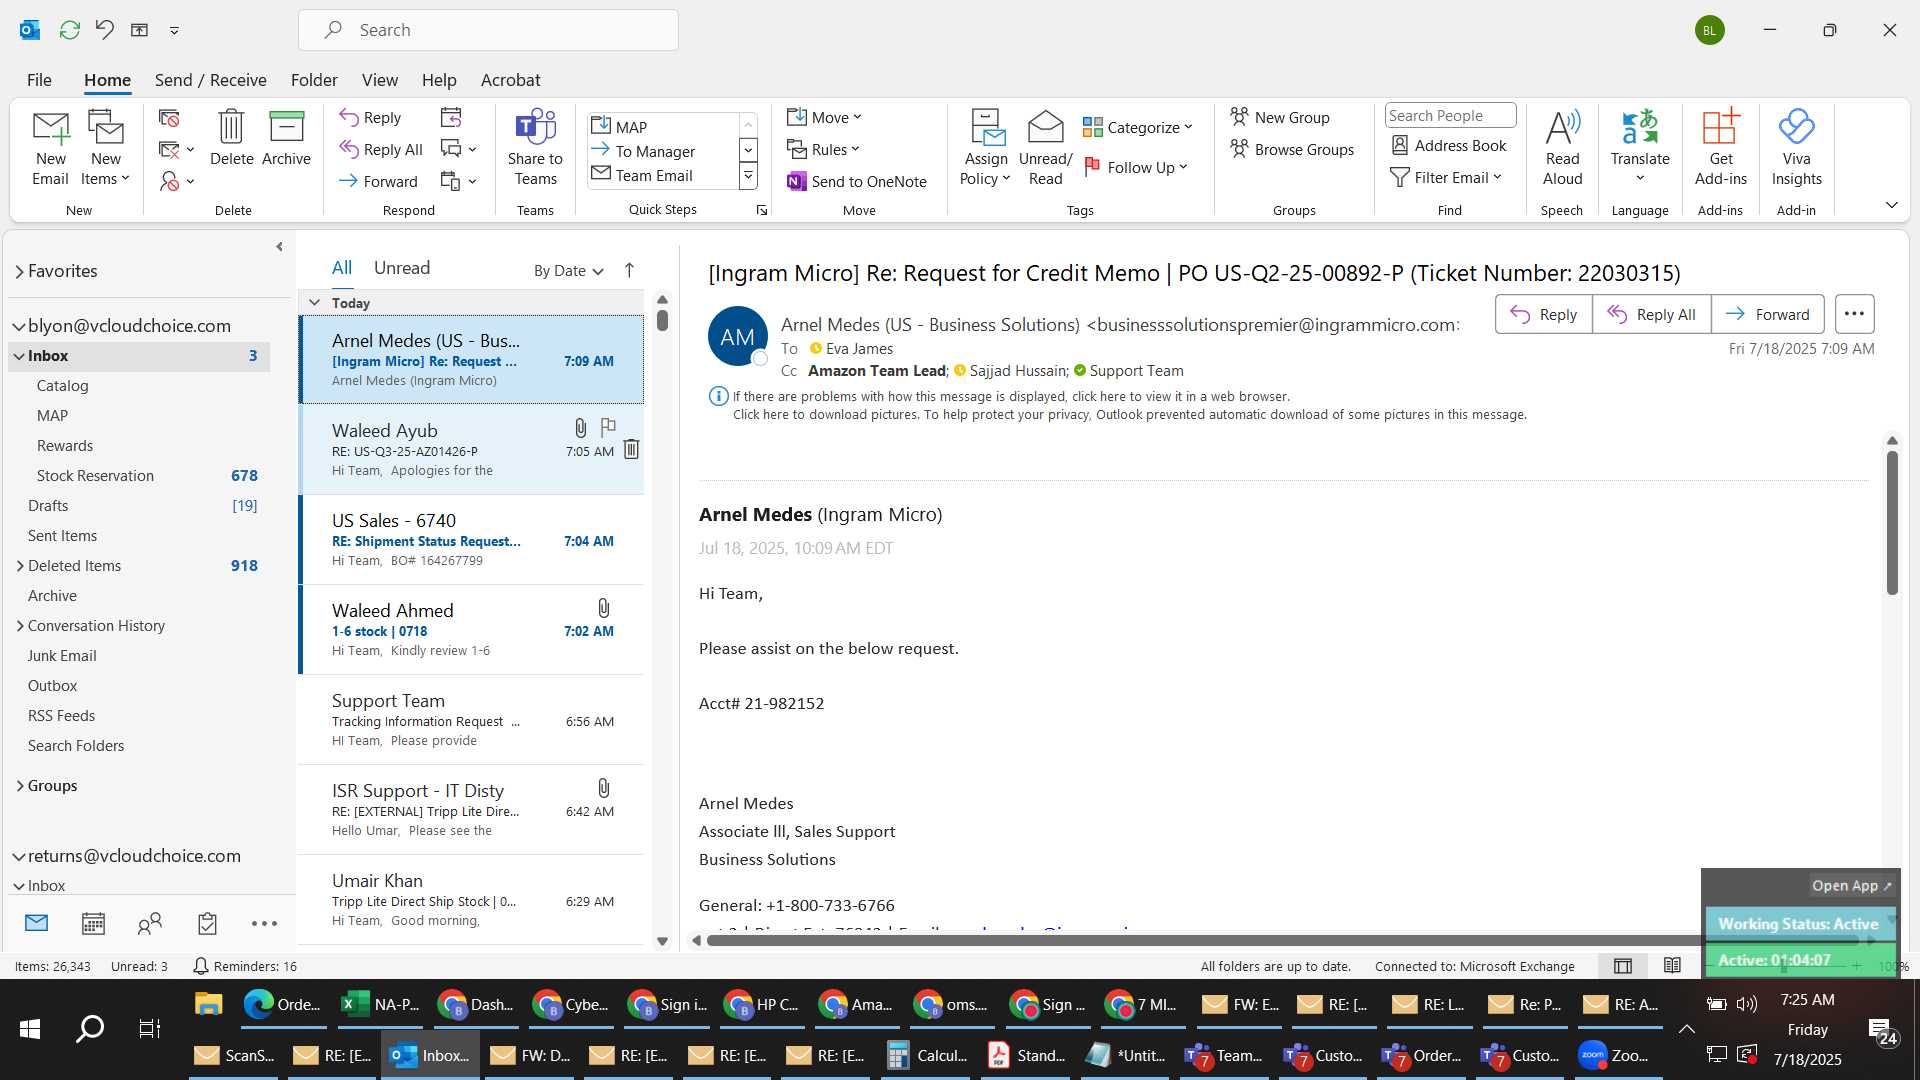Expand the Favorites section

coord(20,271)
